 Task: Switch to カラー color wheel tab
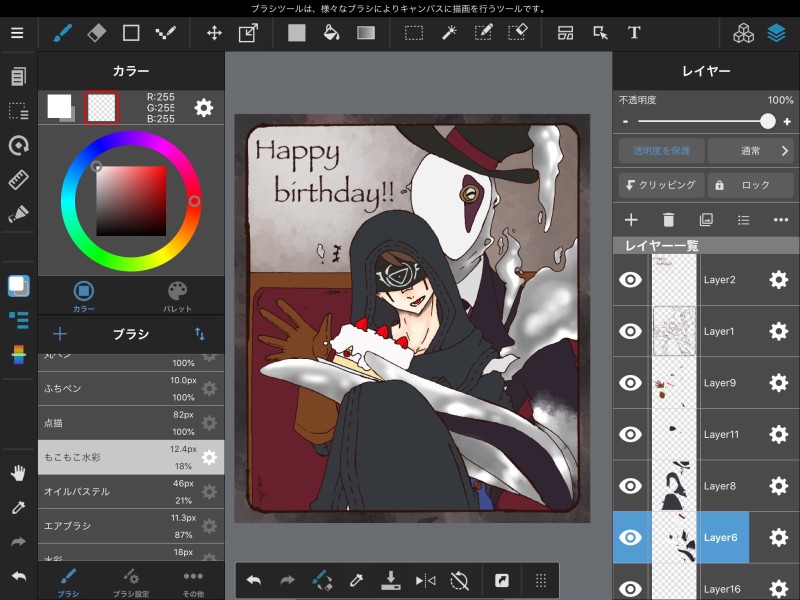[x=84, y=295]
